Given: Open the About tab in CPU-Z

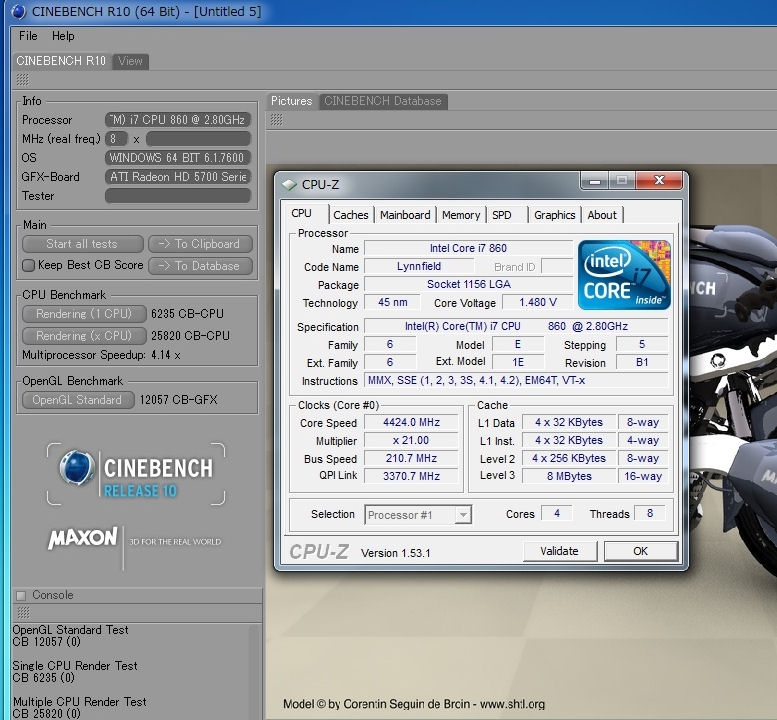Looking at the screenshot, I should point(602,215).
